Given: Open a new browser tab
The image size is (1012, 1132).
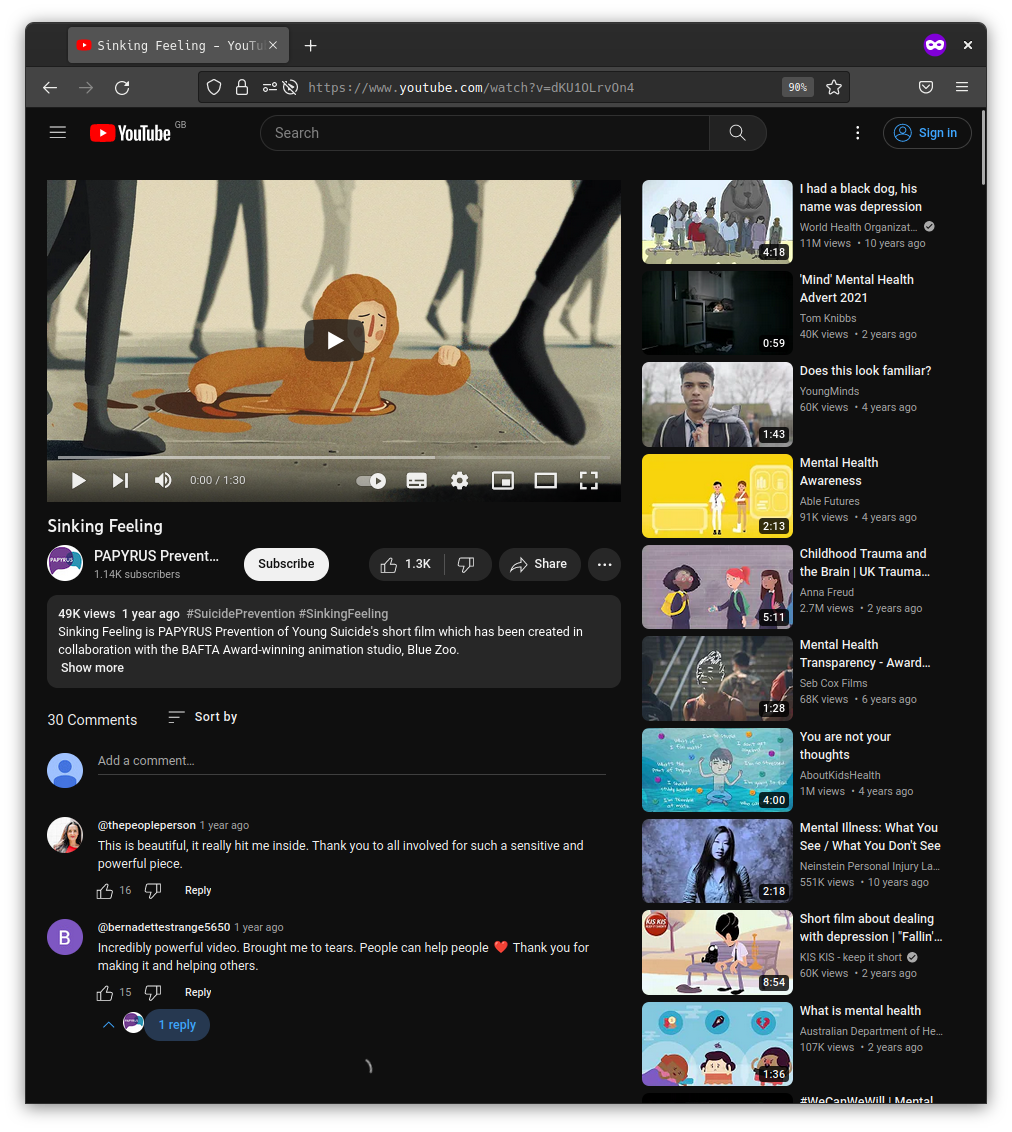Looking at the screenshot, I should pos(310,45).
